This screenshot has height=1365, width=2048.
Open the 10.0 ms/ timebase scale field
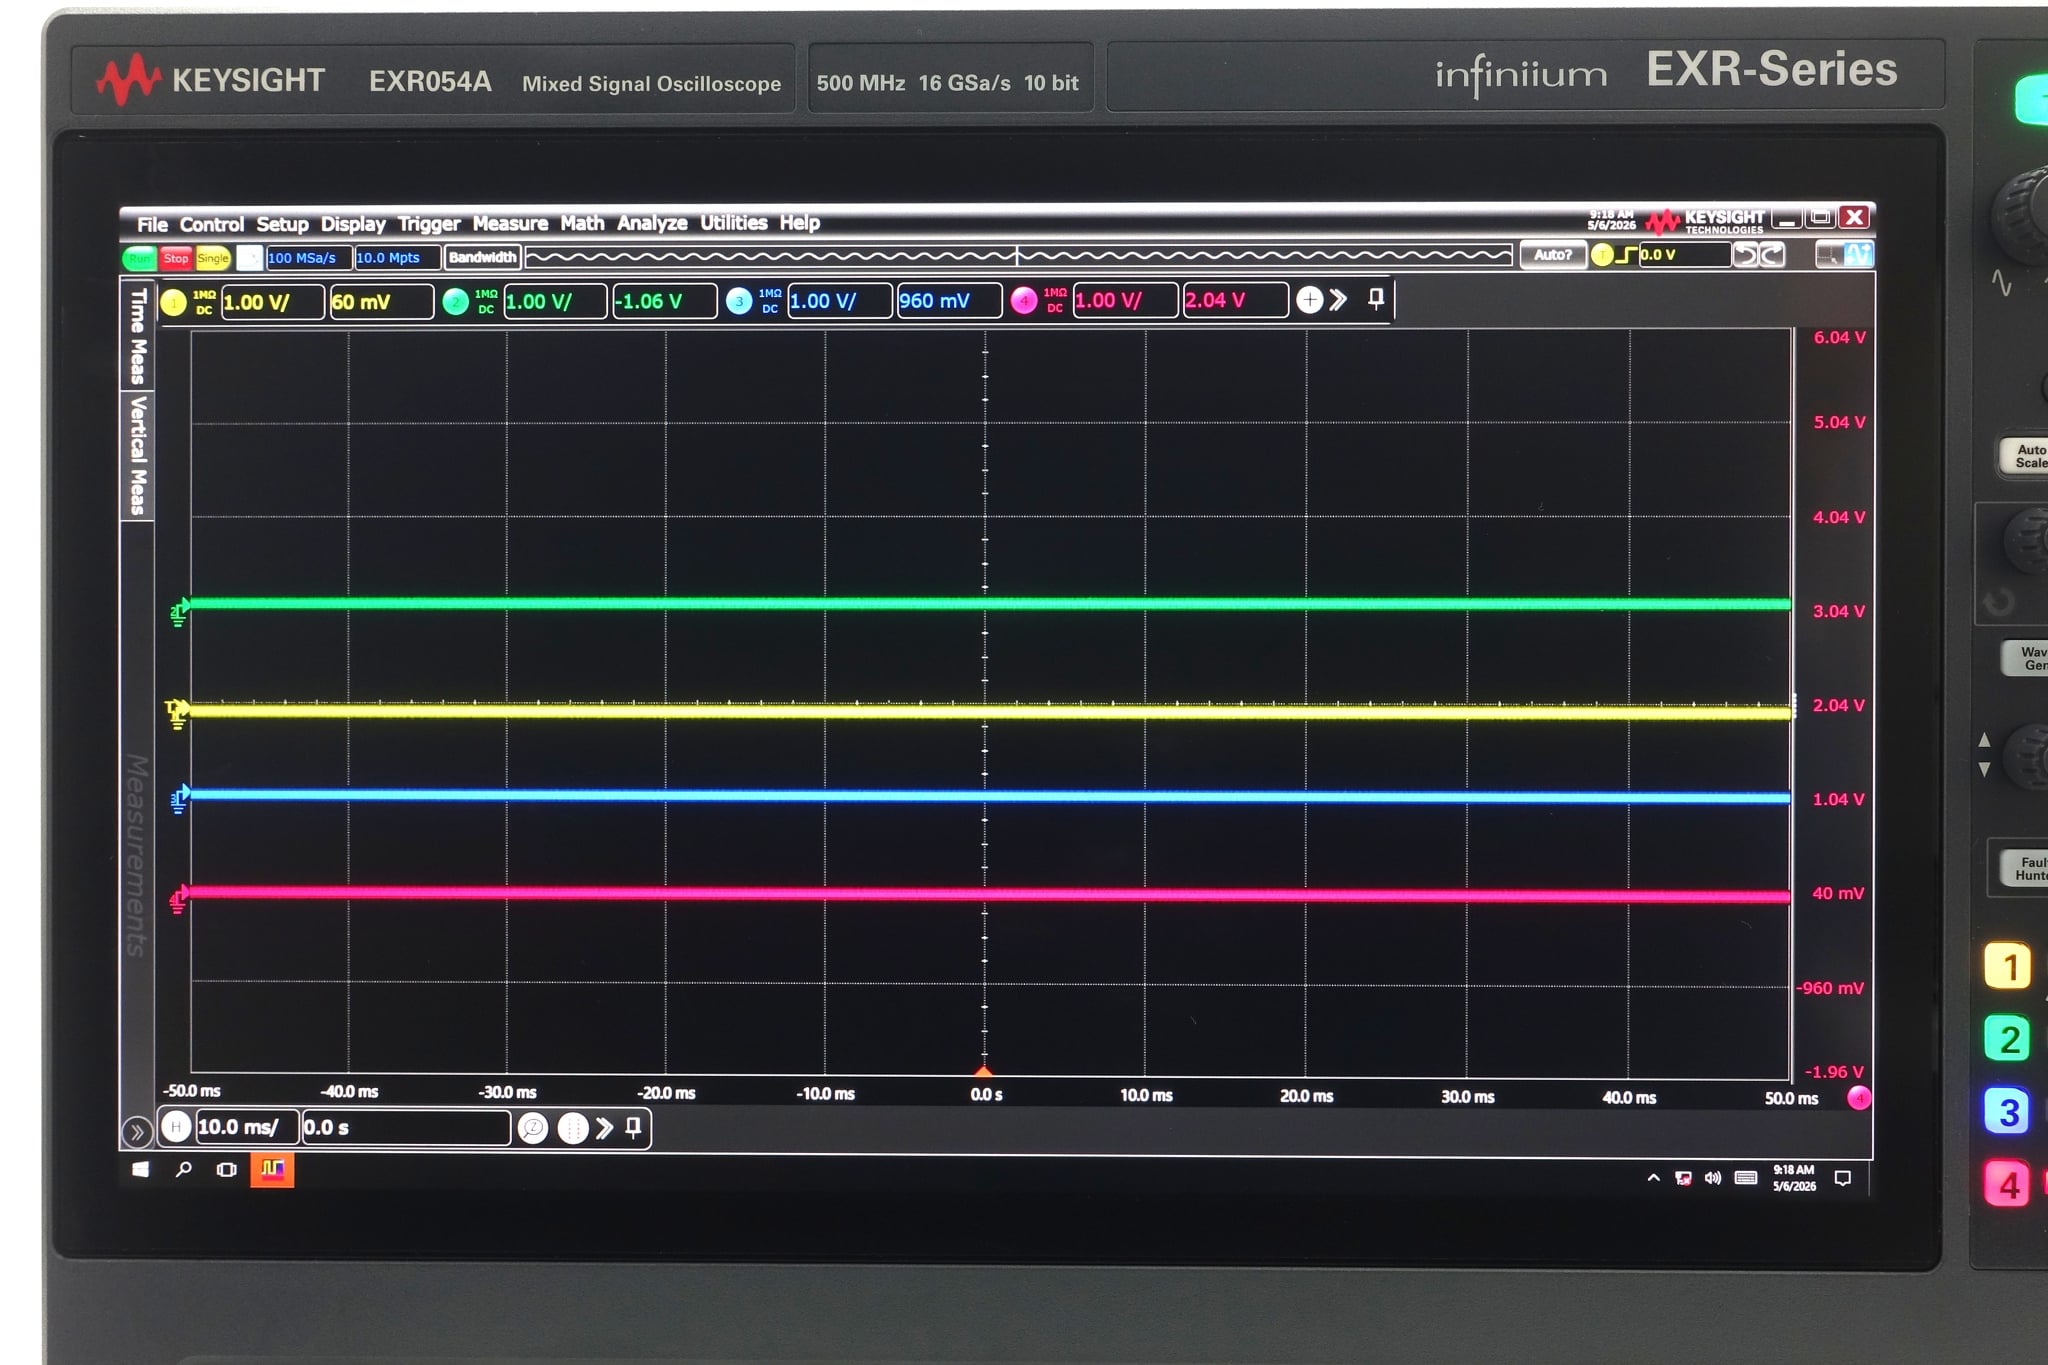pos(246,1127)
